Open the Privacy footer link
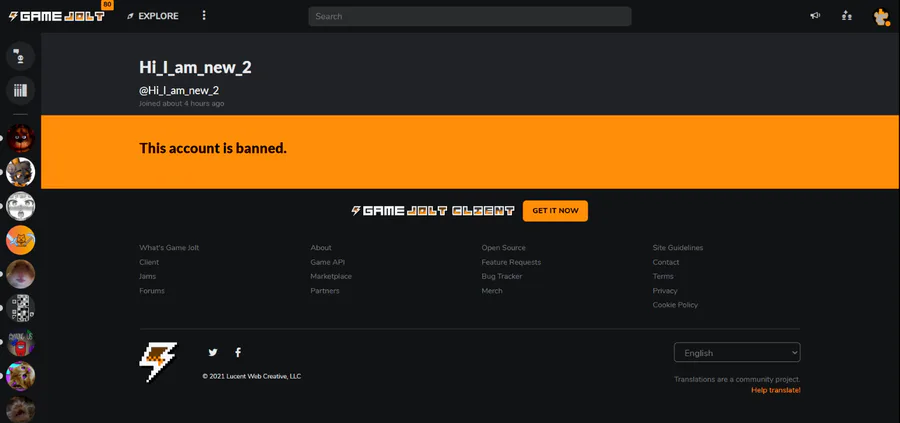This screenshot has height=423, width=900. tap(665, 291)
